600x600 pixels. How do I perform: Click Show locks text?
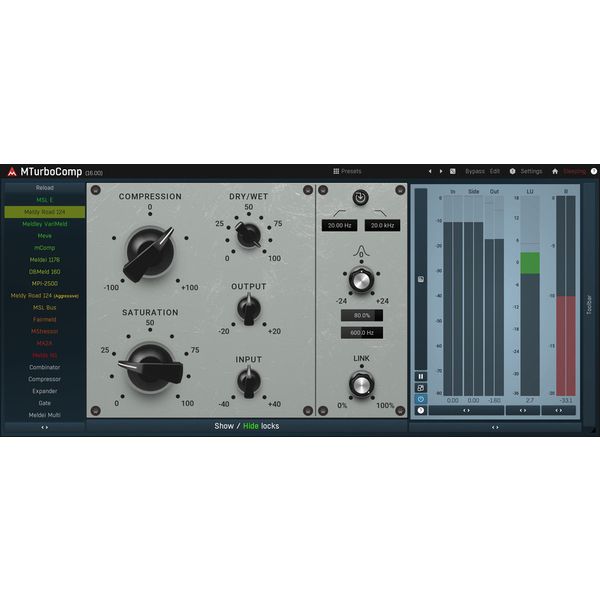(x=224, y=426)
